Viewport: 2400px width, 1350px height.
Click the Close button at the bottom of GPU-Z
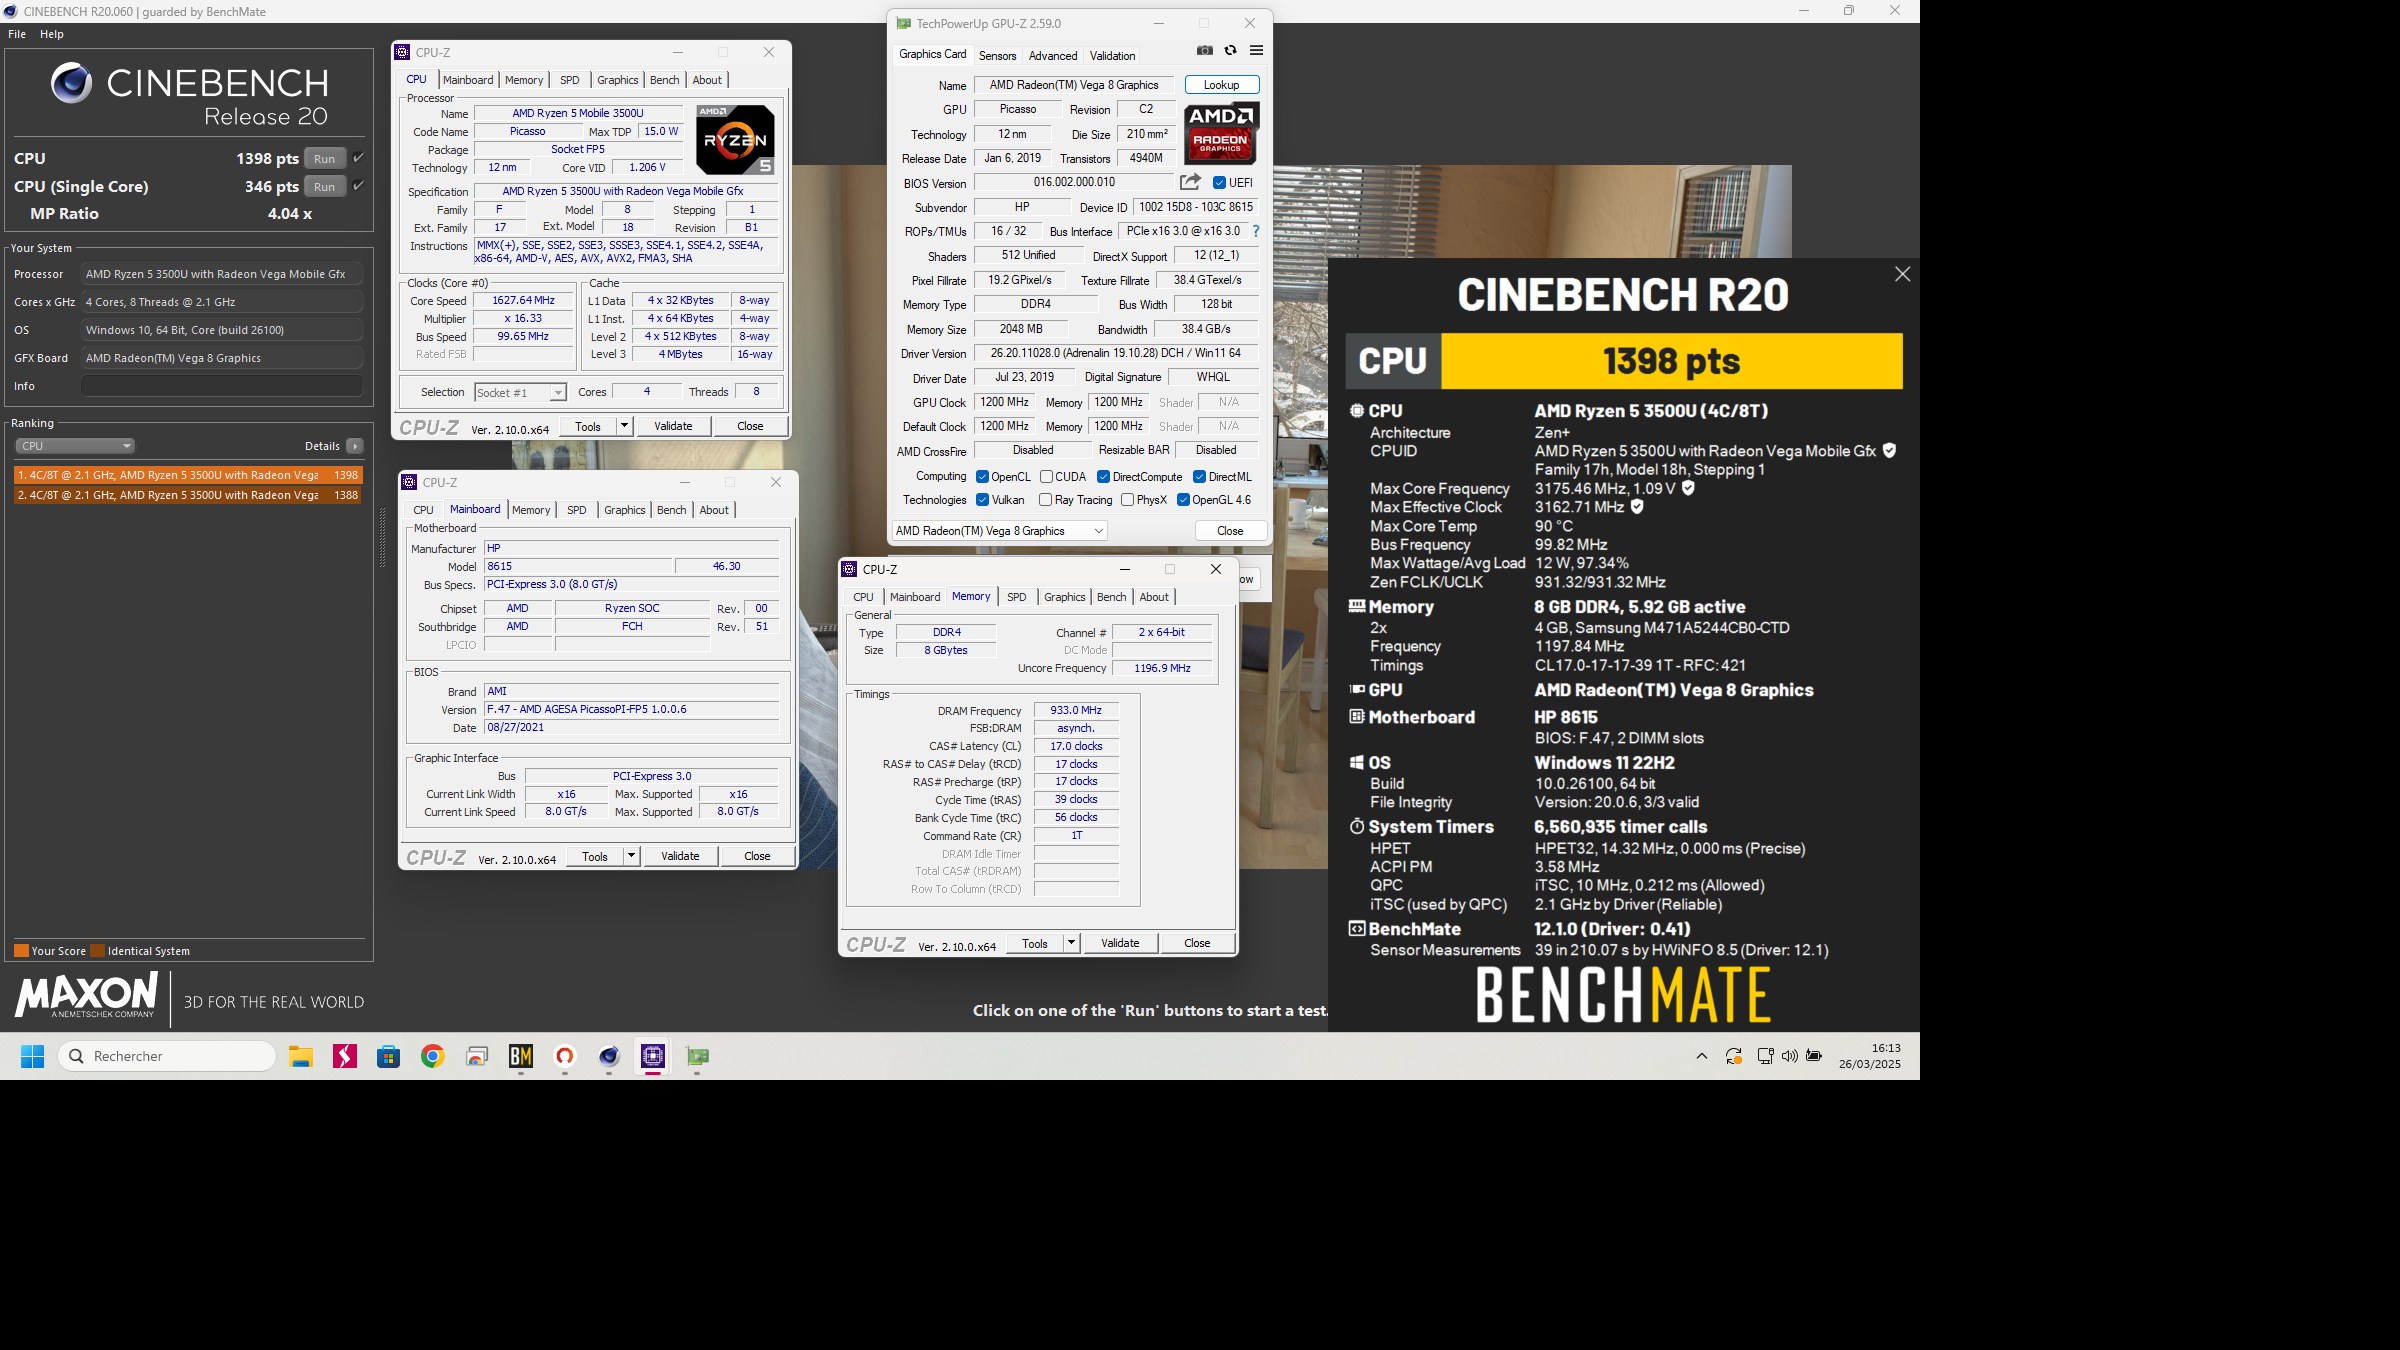pos(1230,531)
